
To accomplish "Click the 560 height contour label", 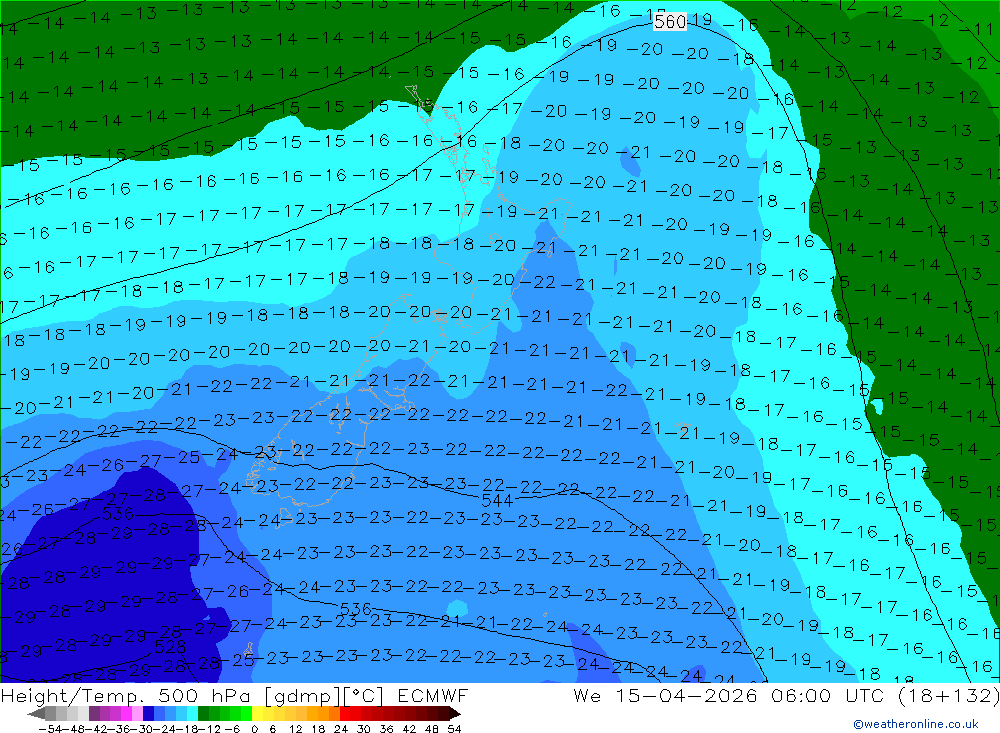I will pos(670,21).
